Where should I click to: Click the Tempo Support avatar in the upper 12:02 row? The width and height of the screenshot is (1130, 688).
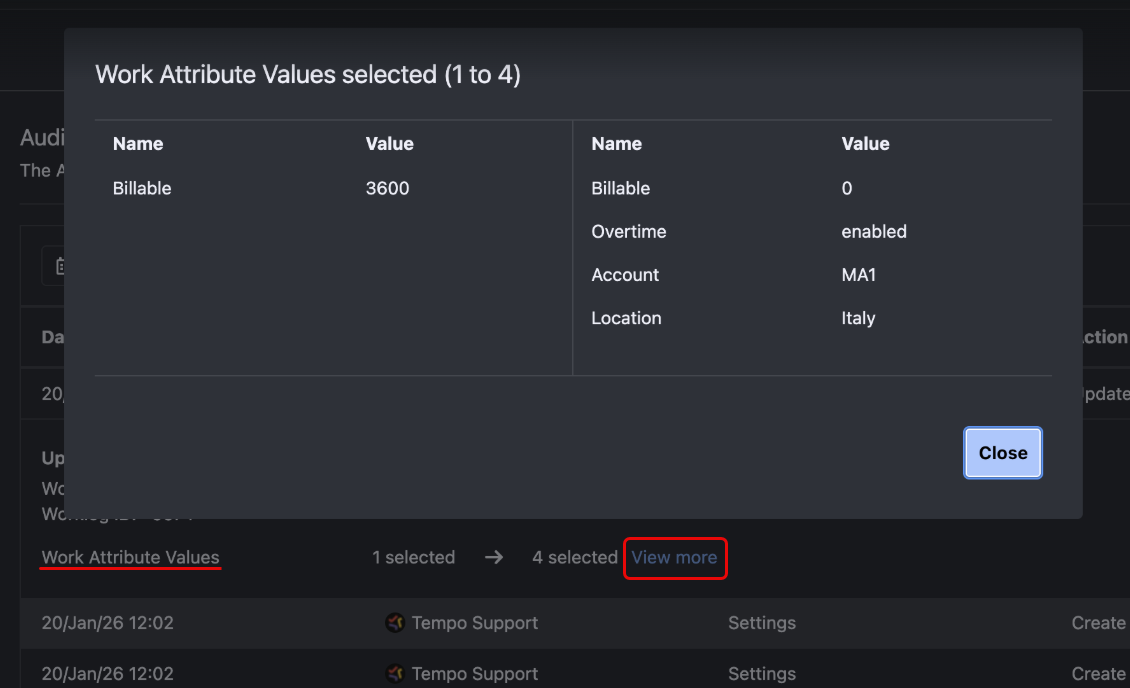395,623
